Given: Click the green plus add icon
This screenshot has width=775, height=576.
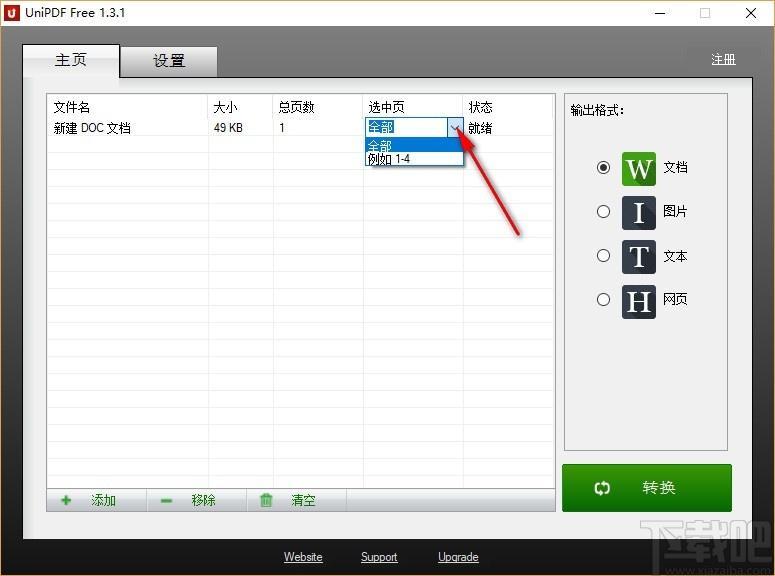Looking at the screenshot, I should [x=66, y=500].
